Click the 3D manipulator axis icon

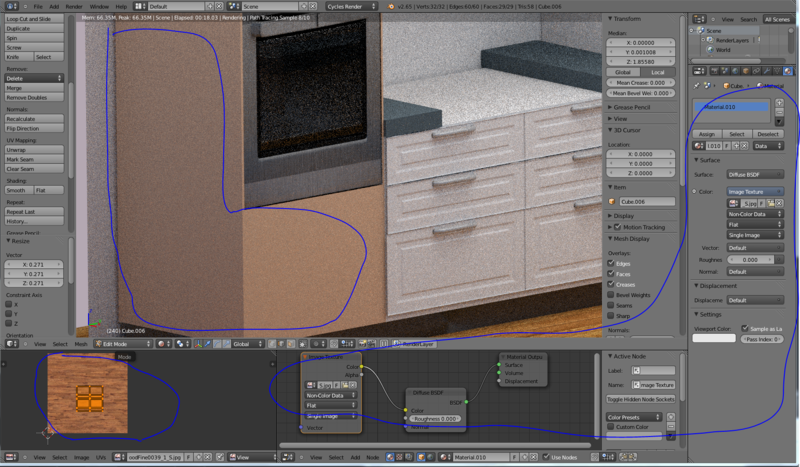tap(197, 344)
